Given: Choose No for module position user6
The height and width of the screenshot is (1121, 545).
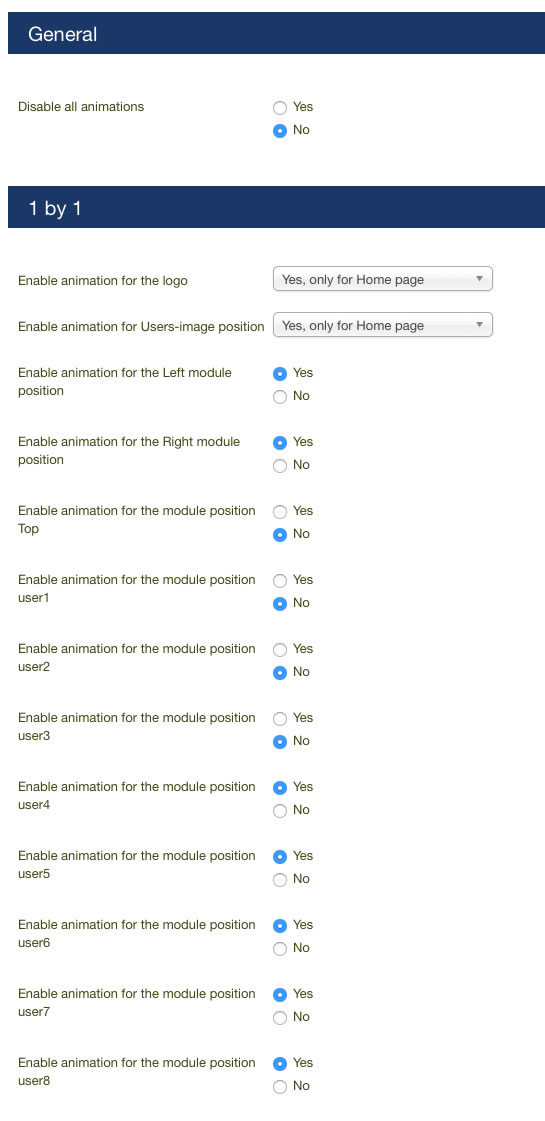Looking at the screenshot, I should [280, 949].
